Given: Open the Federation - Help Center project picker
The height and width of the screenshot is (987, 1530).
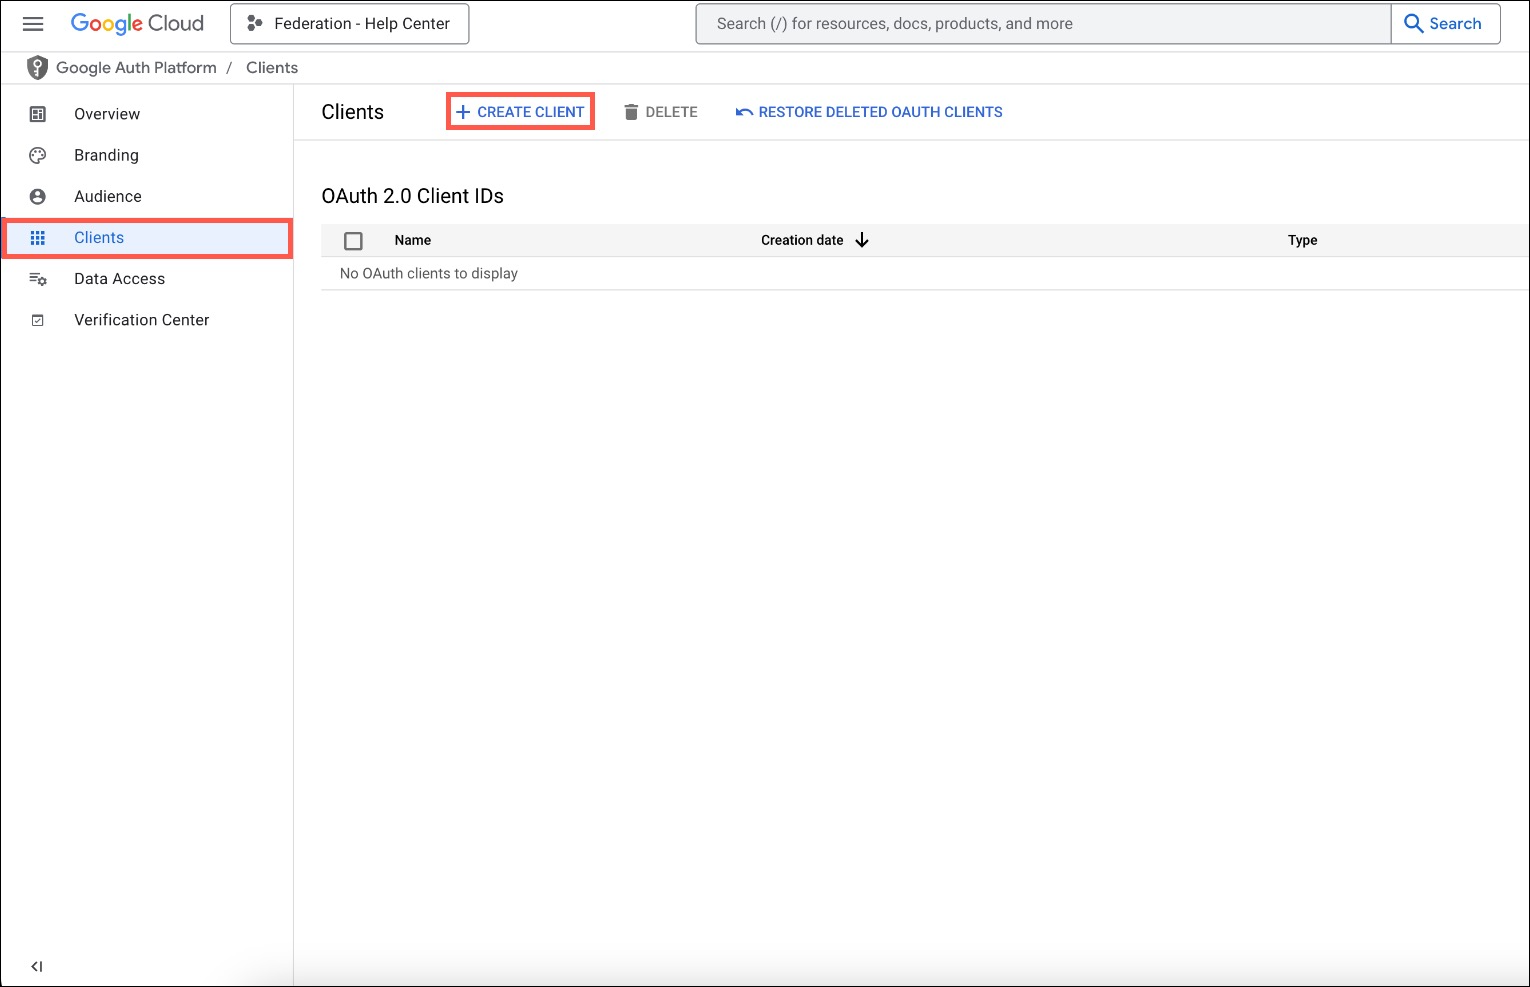Looking at the screenshot, I should click(349, 23).
